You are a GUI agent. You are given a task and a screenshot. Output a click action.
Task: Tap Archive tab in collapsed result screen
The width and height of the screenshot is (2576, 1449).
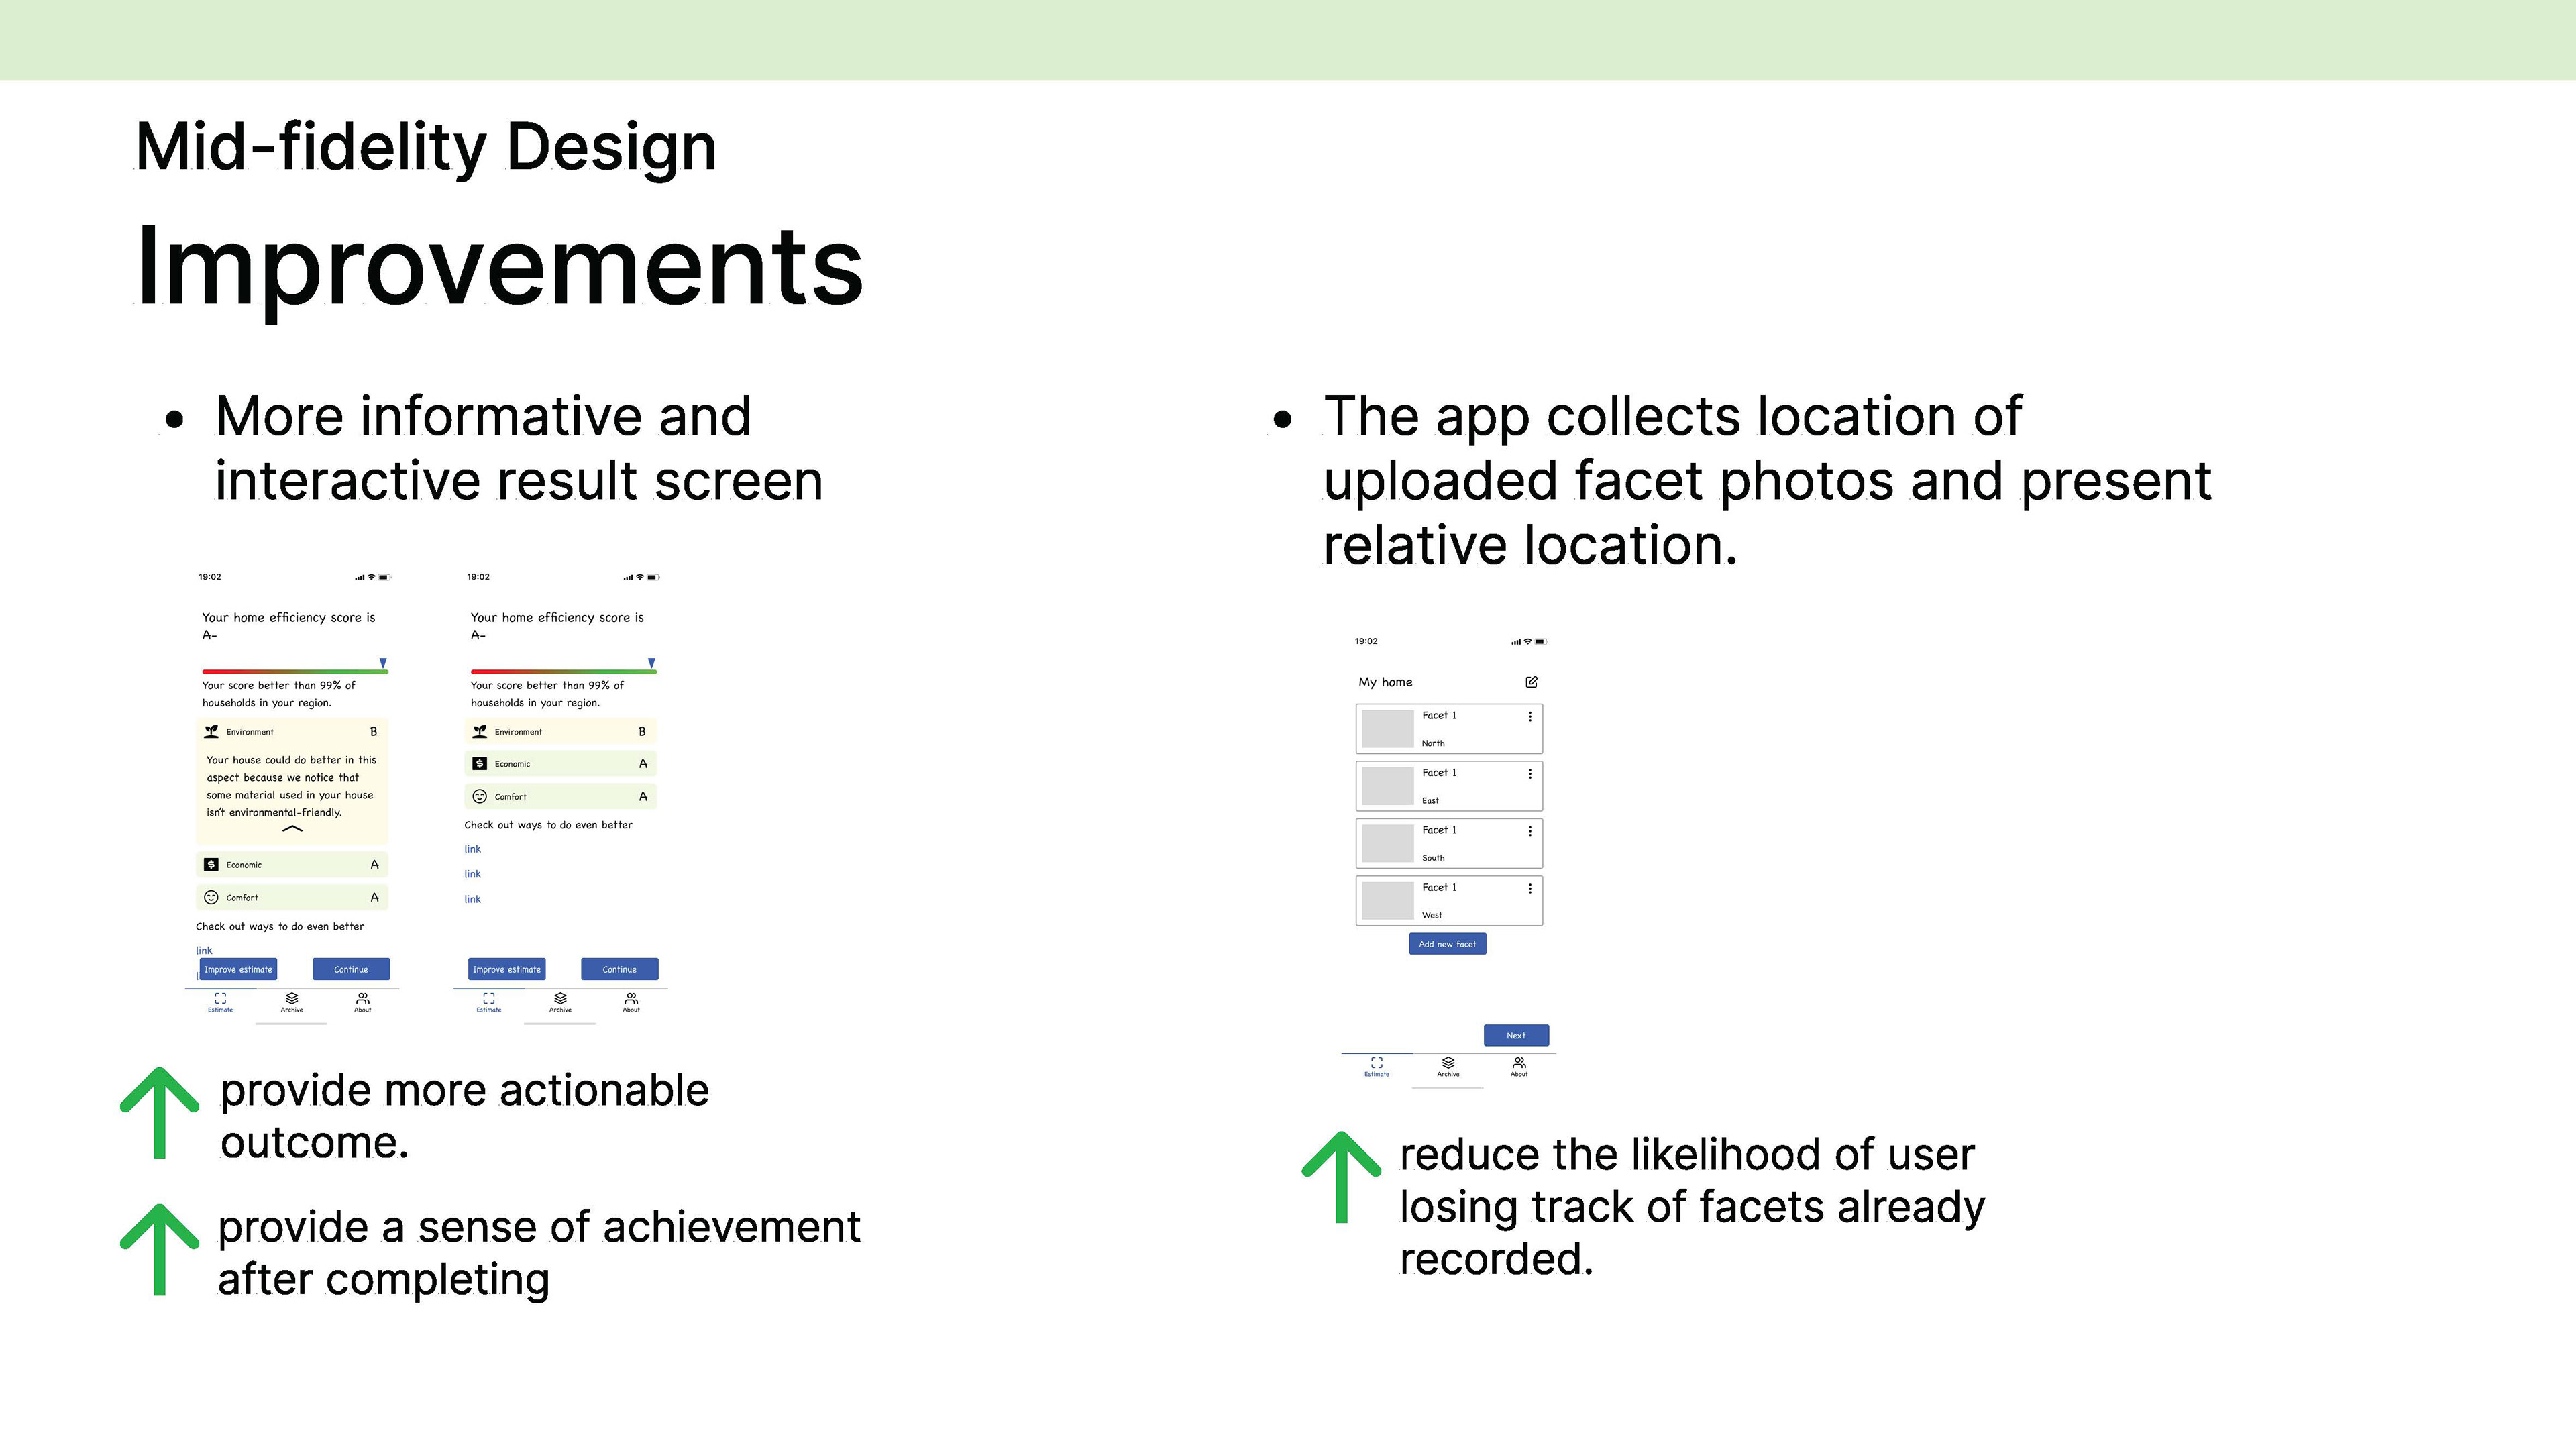(x=561, y=1002)
